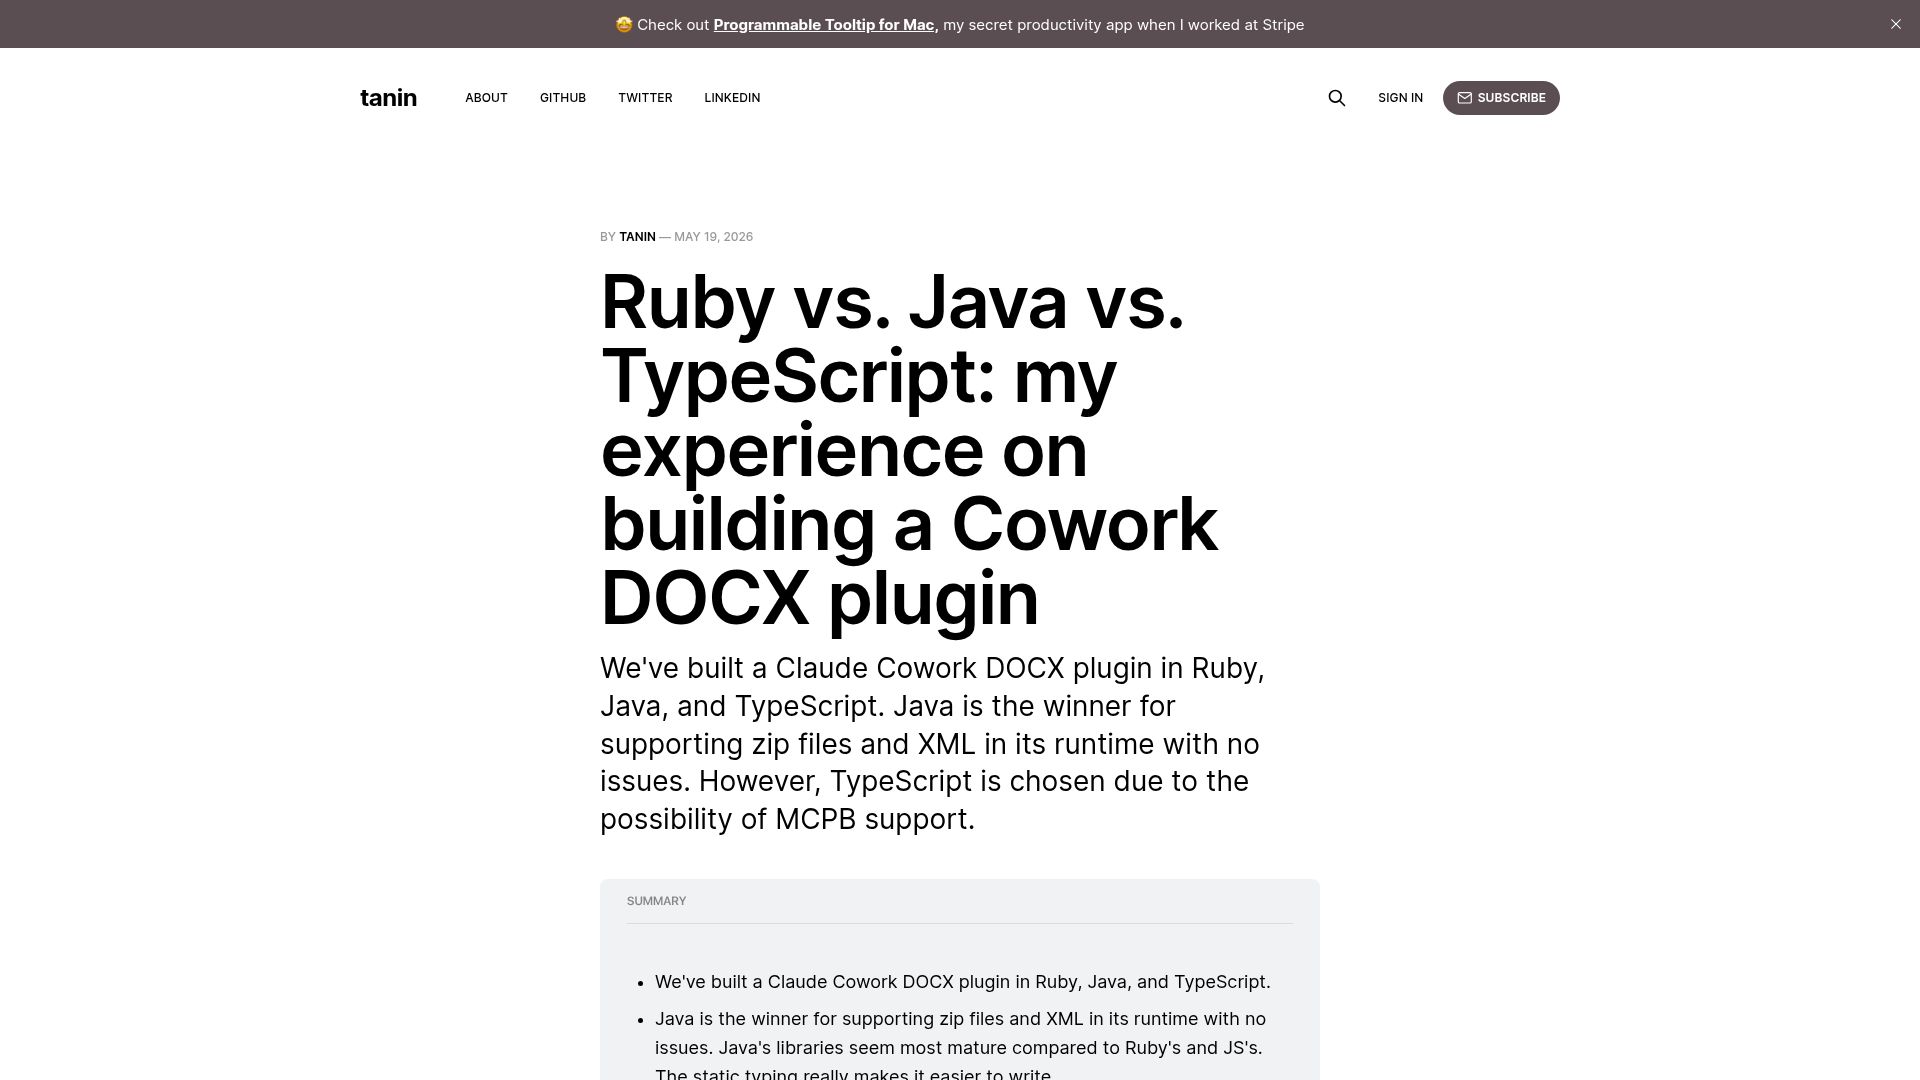Click the SUBSCRIBE button
1920x1080 pixels.
(1501, 98)
